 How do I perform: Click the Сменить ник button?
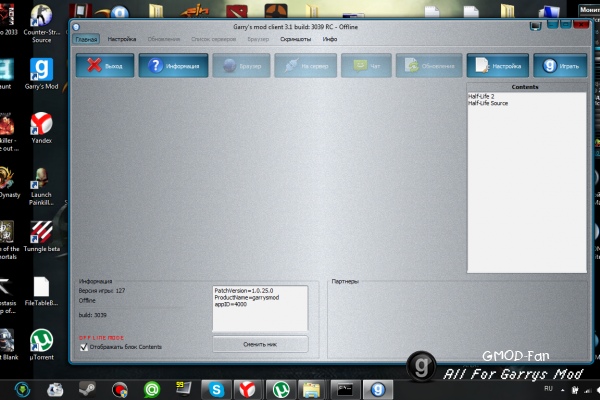260,344
